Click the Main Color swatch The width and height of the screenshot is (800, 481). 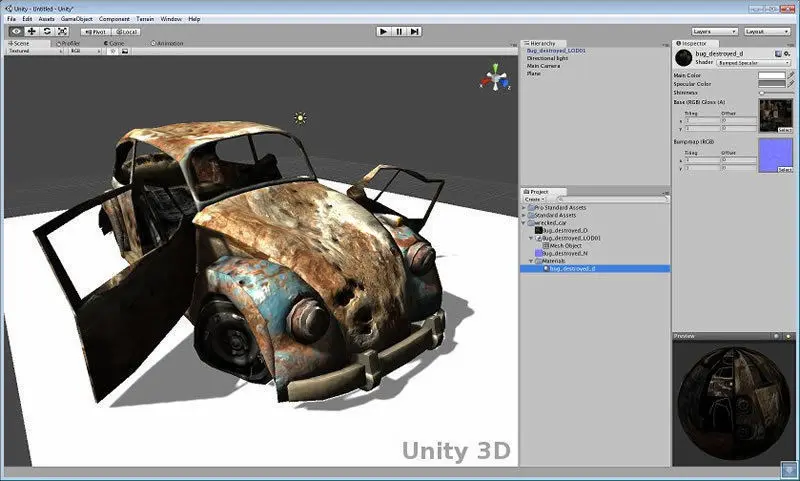point(771,75)
